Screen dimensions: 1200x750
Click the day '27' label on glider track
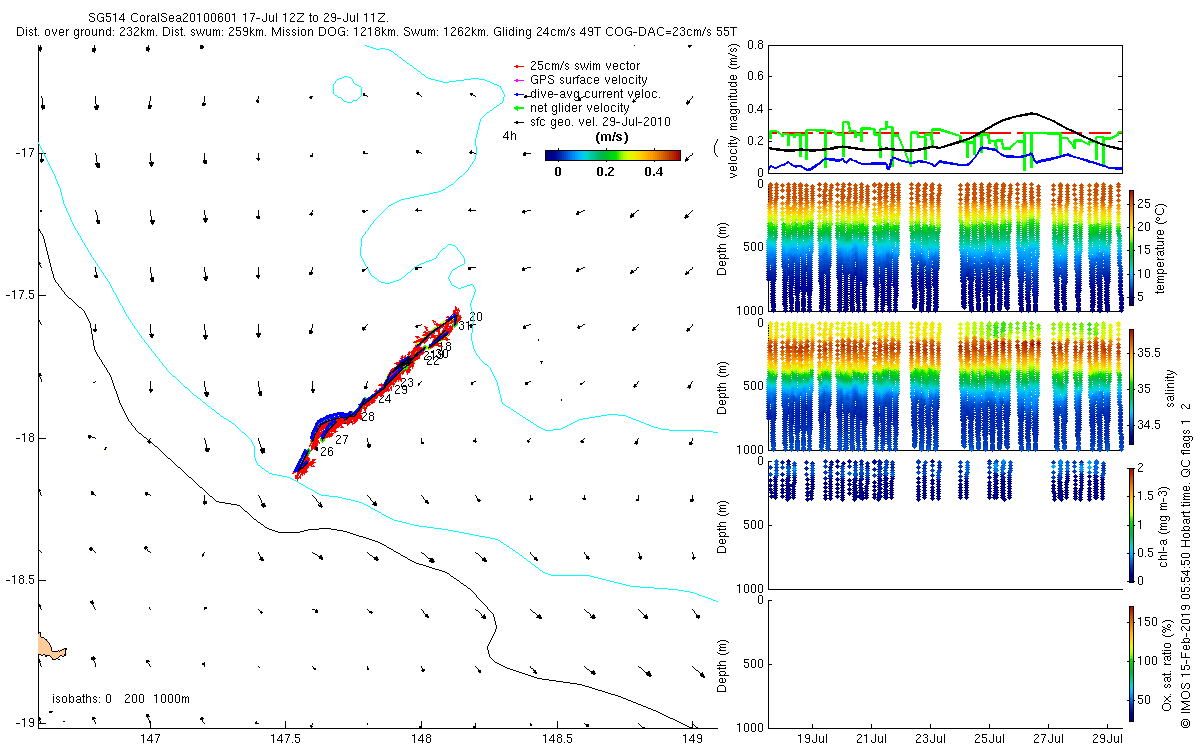(x=342, y=440)
